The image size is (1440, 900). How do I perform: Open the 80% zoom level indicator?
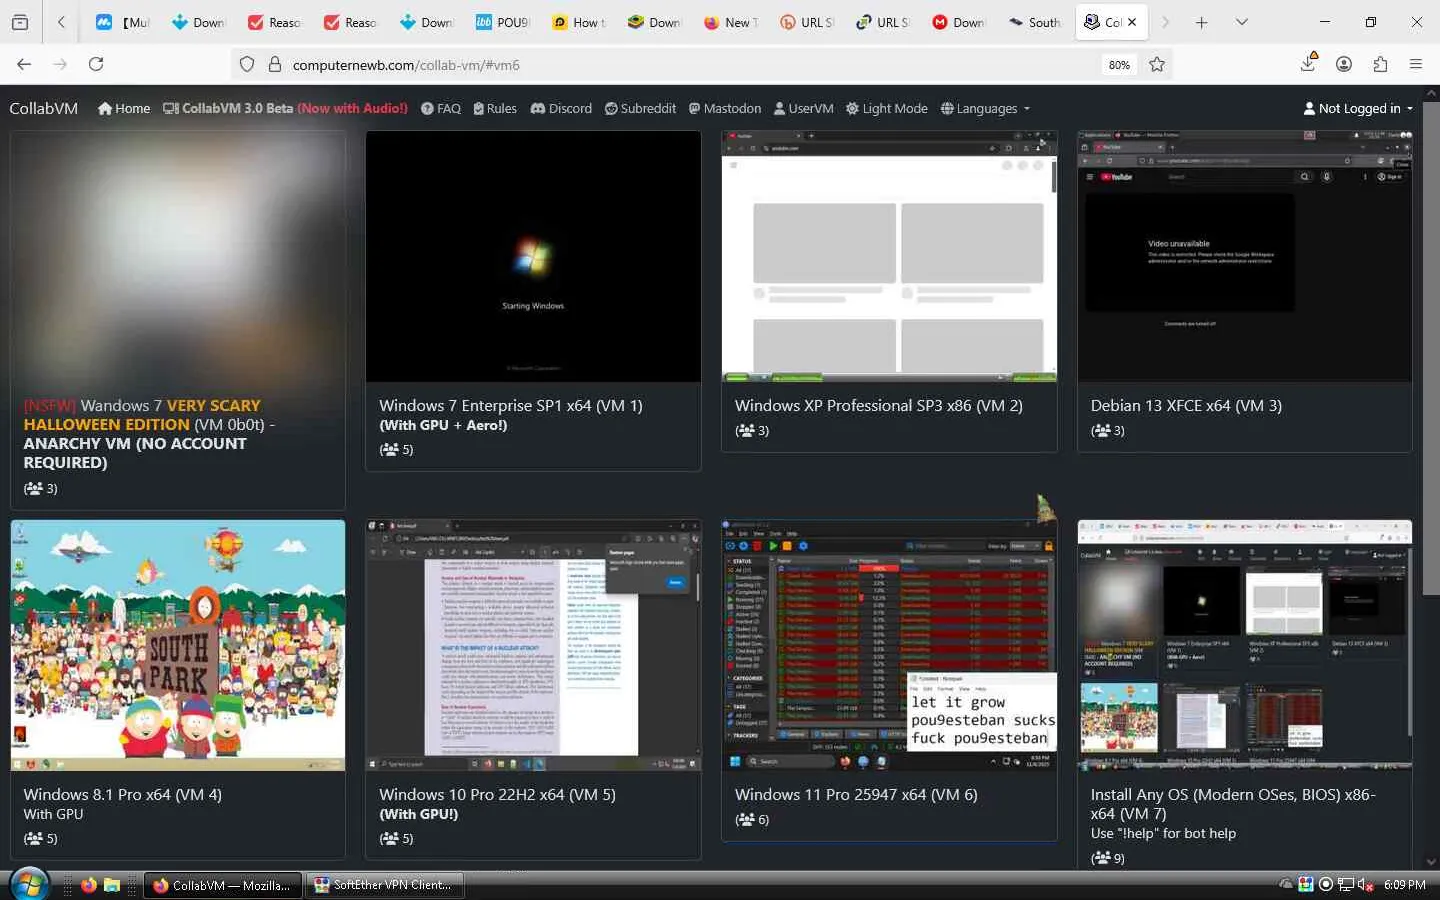coord(1119,65)
